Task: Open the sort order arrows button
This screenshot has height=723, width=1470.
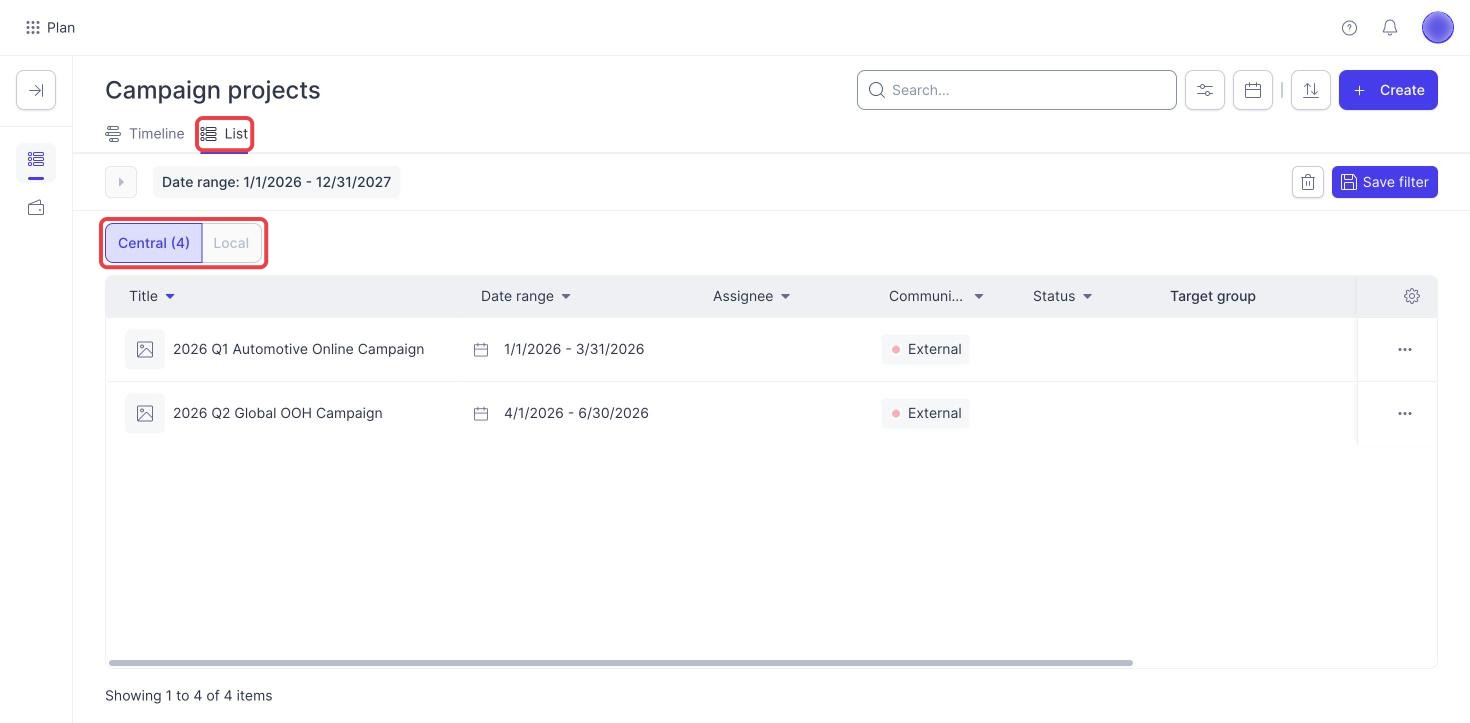Action: click(1311, 90)
